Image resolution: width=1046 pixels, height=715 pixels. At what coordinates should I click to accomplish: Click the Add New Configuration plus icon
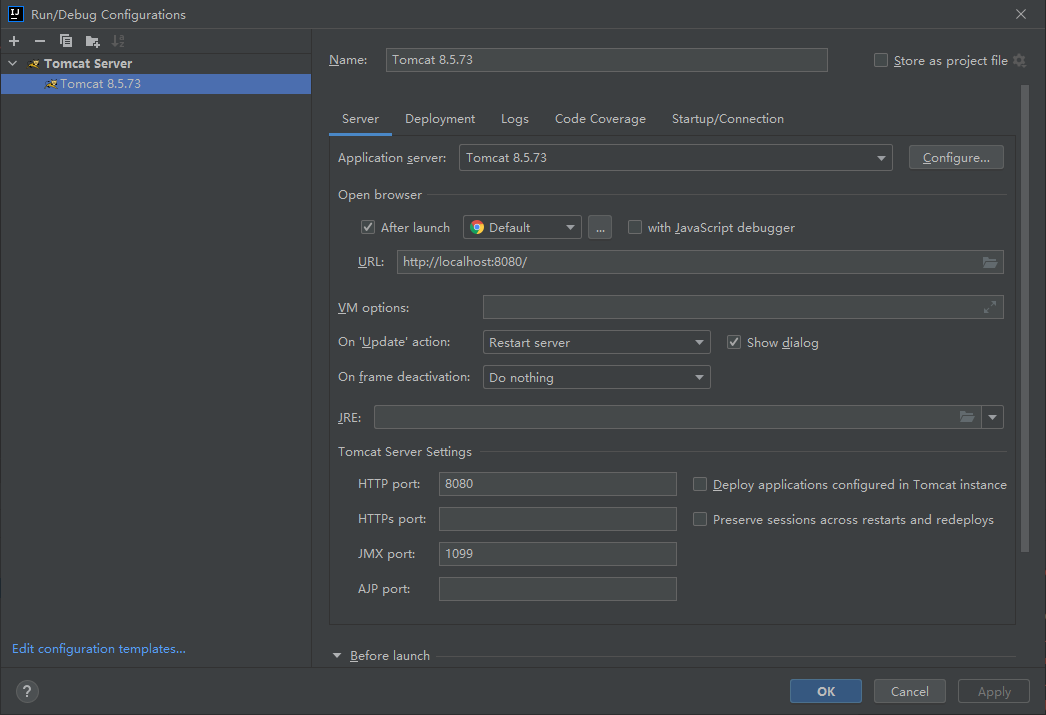[x=14, y=41]
